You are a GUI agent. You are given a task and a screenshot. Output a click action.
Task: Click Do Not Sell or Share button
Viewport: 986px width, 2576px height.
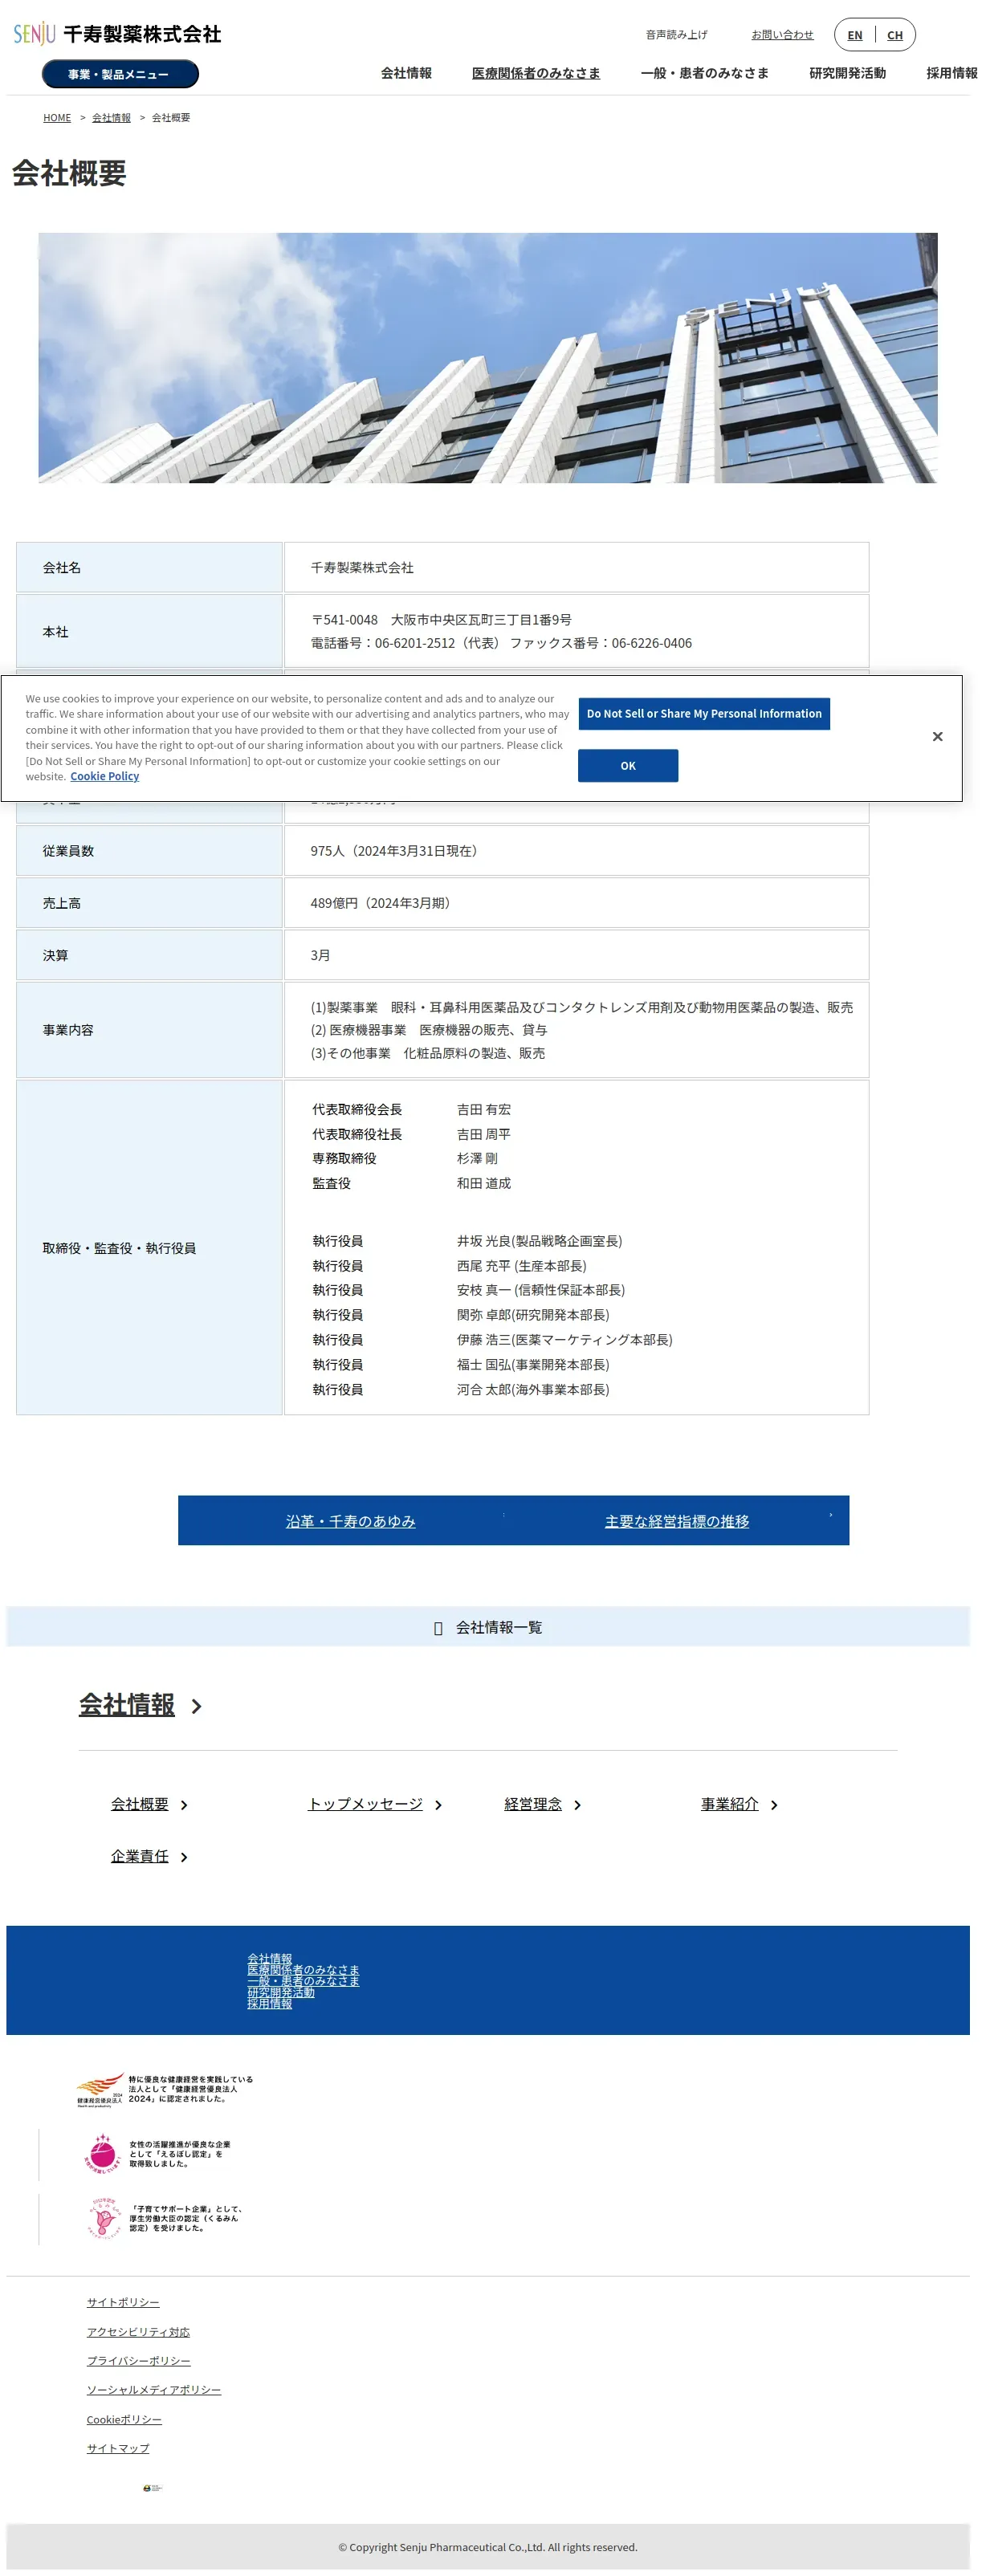704,714
